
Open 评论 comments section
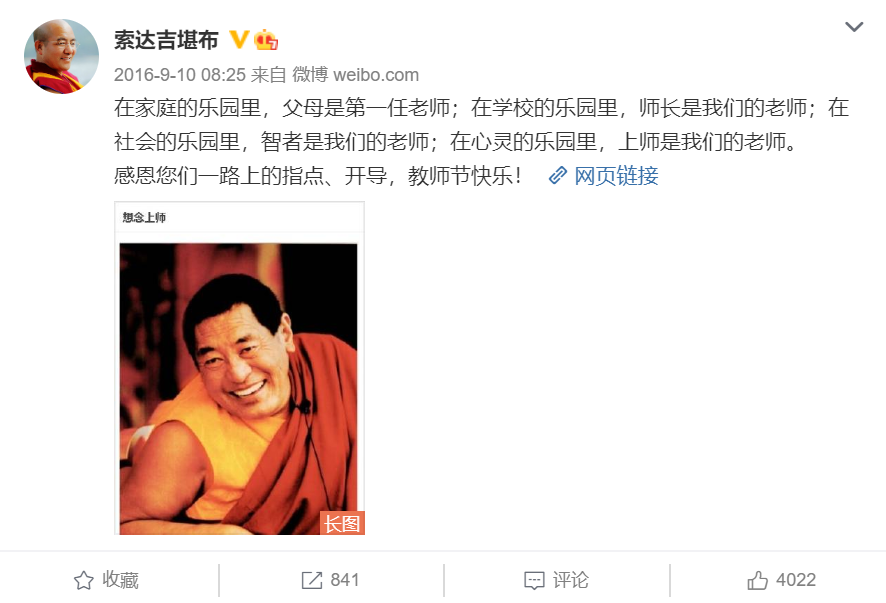(570, 580)
